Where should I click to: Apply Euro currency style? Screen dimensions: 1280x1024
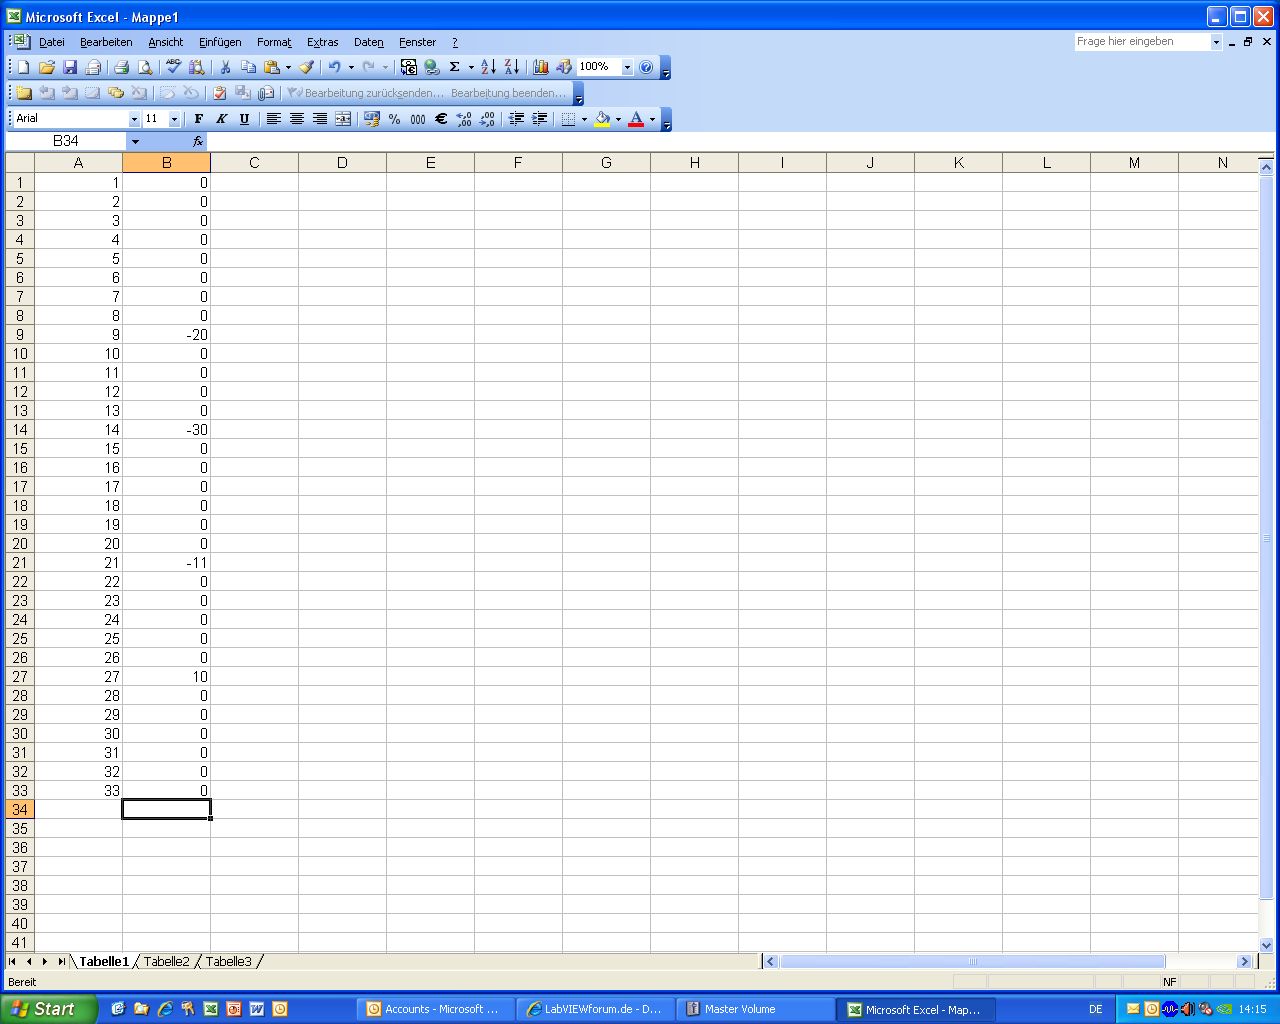[441, 119]
